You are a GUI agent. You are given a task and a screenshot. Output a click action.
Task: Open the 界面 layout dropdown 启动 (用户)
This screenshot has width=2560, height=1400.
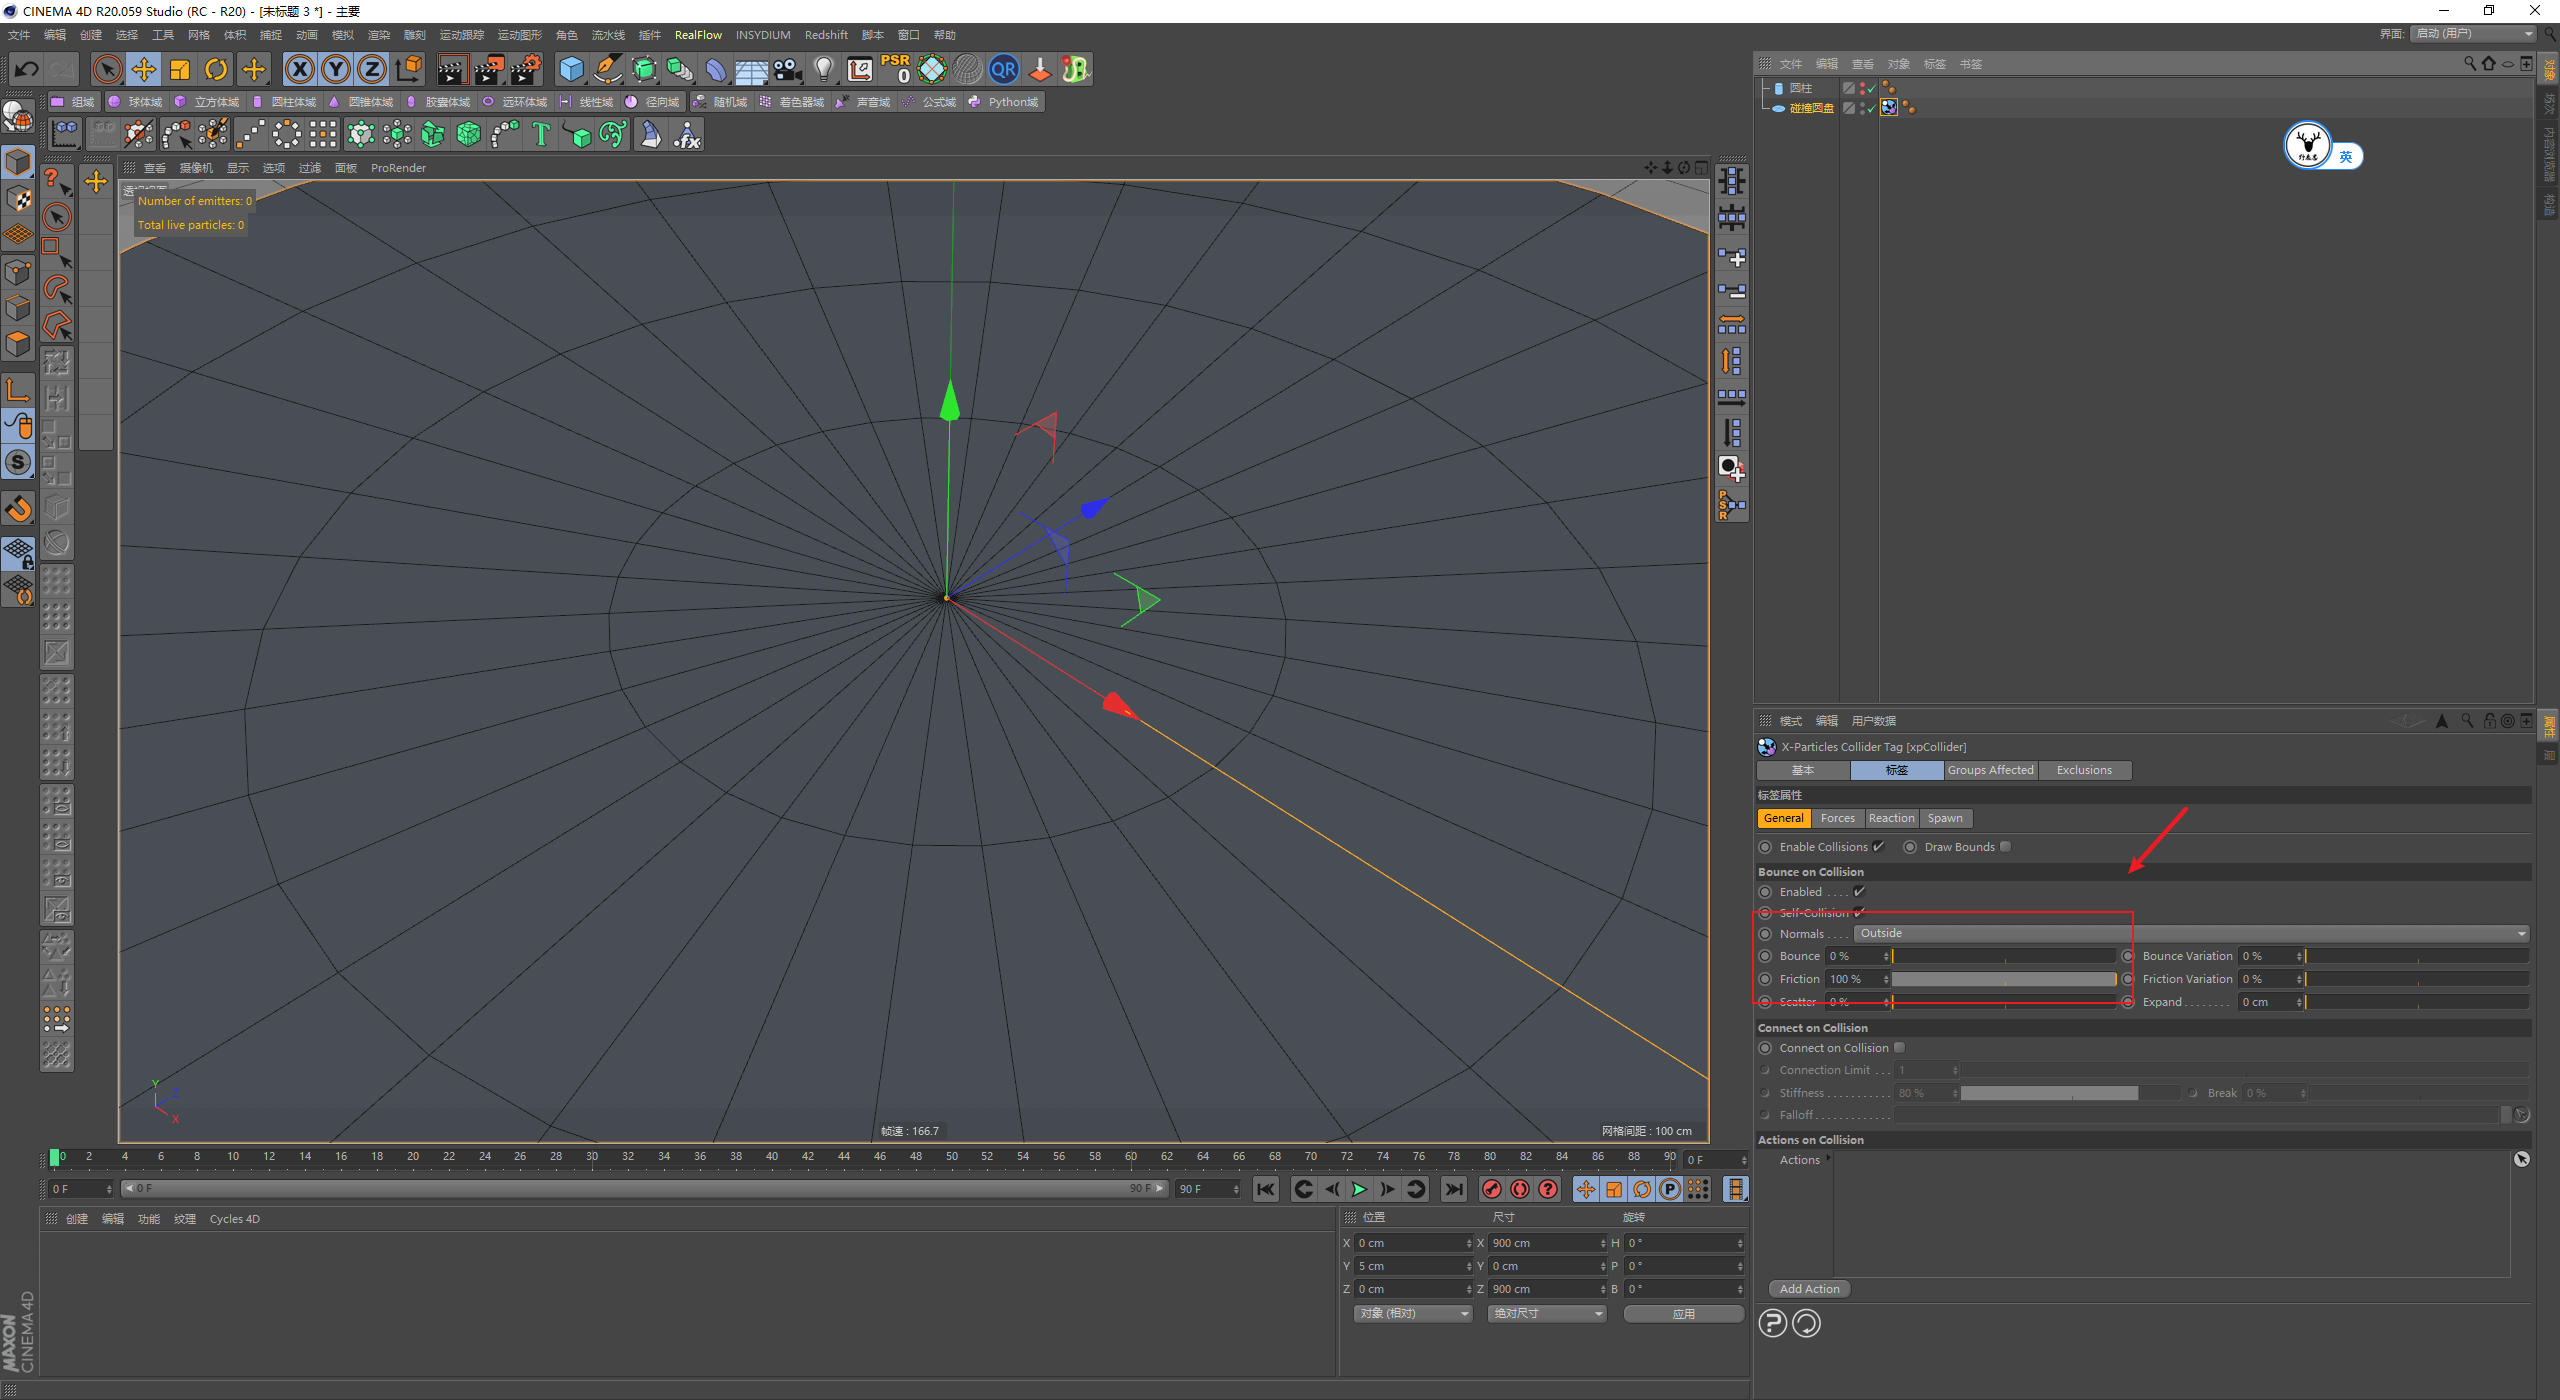pos(2474,34)
